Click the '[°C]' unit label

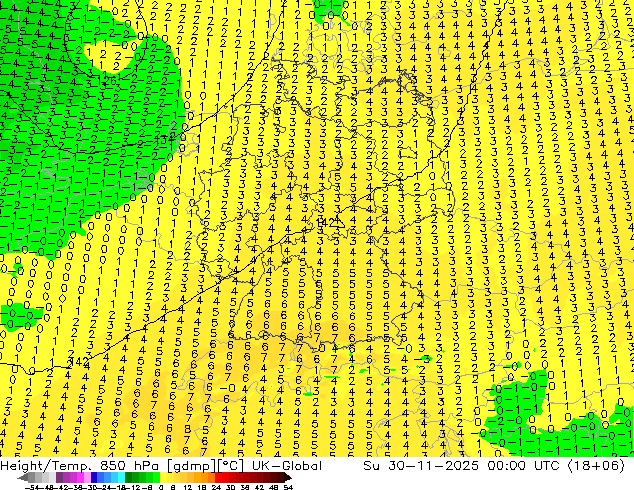(x=230, y=466)
